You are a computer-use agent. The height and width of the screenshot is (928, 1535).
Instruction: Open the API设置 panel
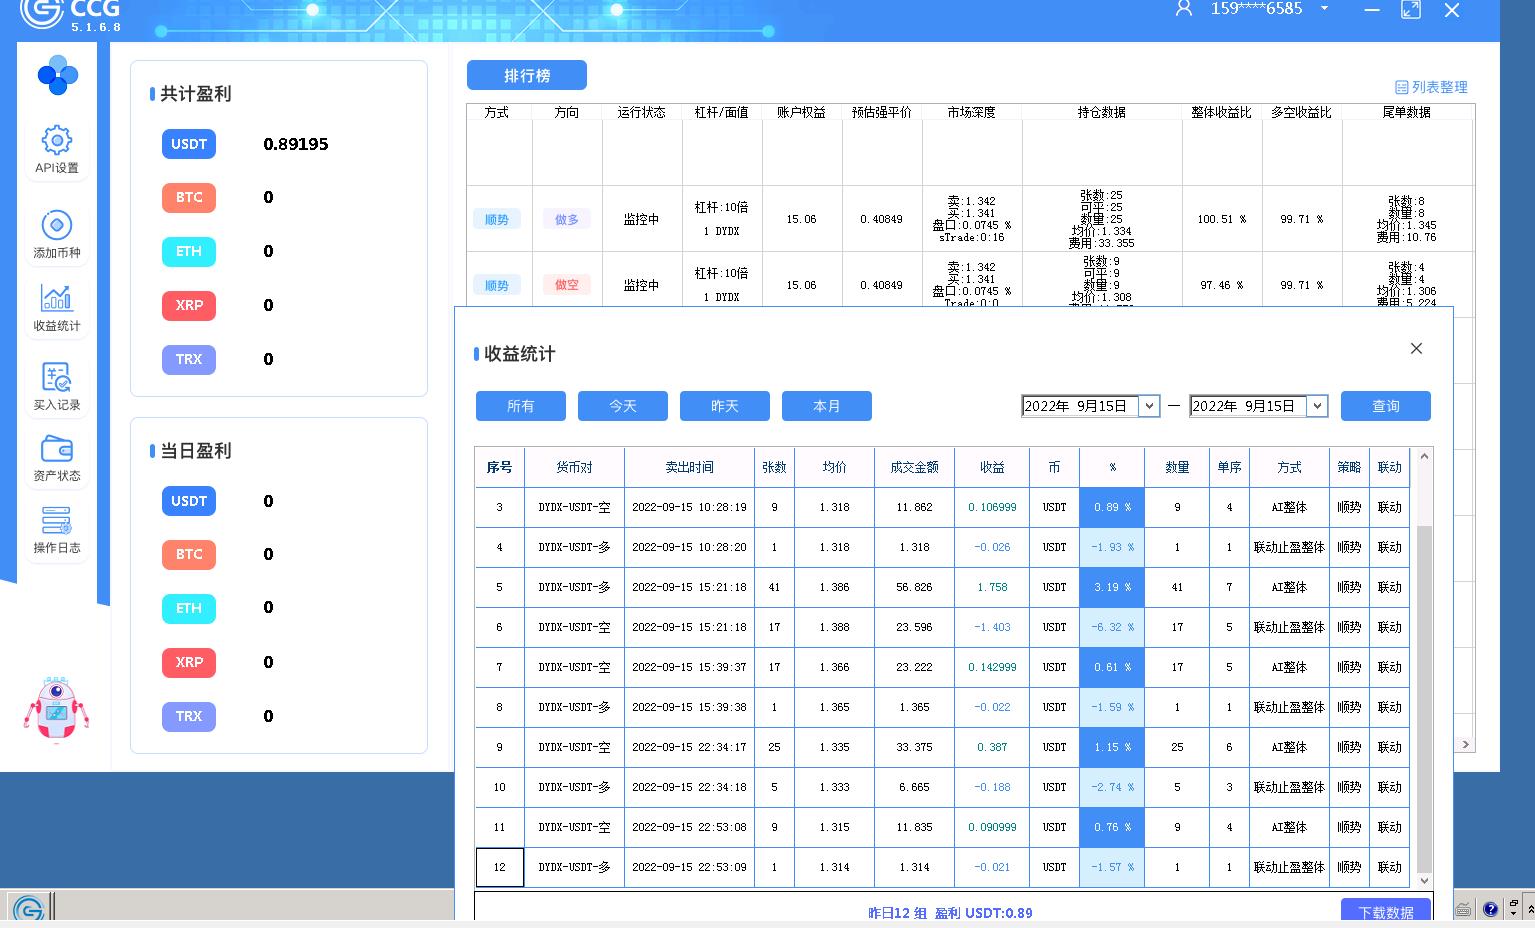57,149
